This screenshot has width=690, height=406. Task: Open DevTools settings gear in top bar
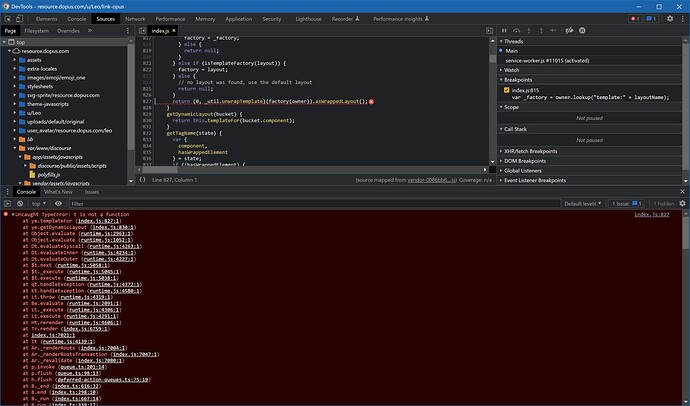(x=670, y=18)
